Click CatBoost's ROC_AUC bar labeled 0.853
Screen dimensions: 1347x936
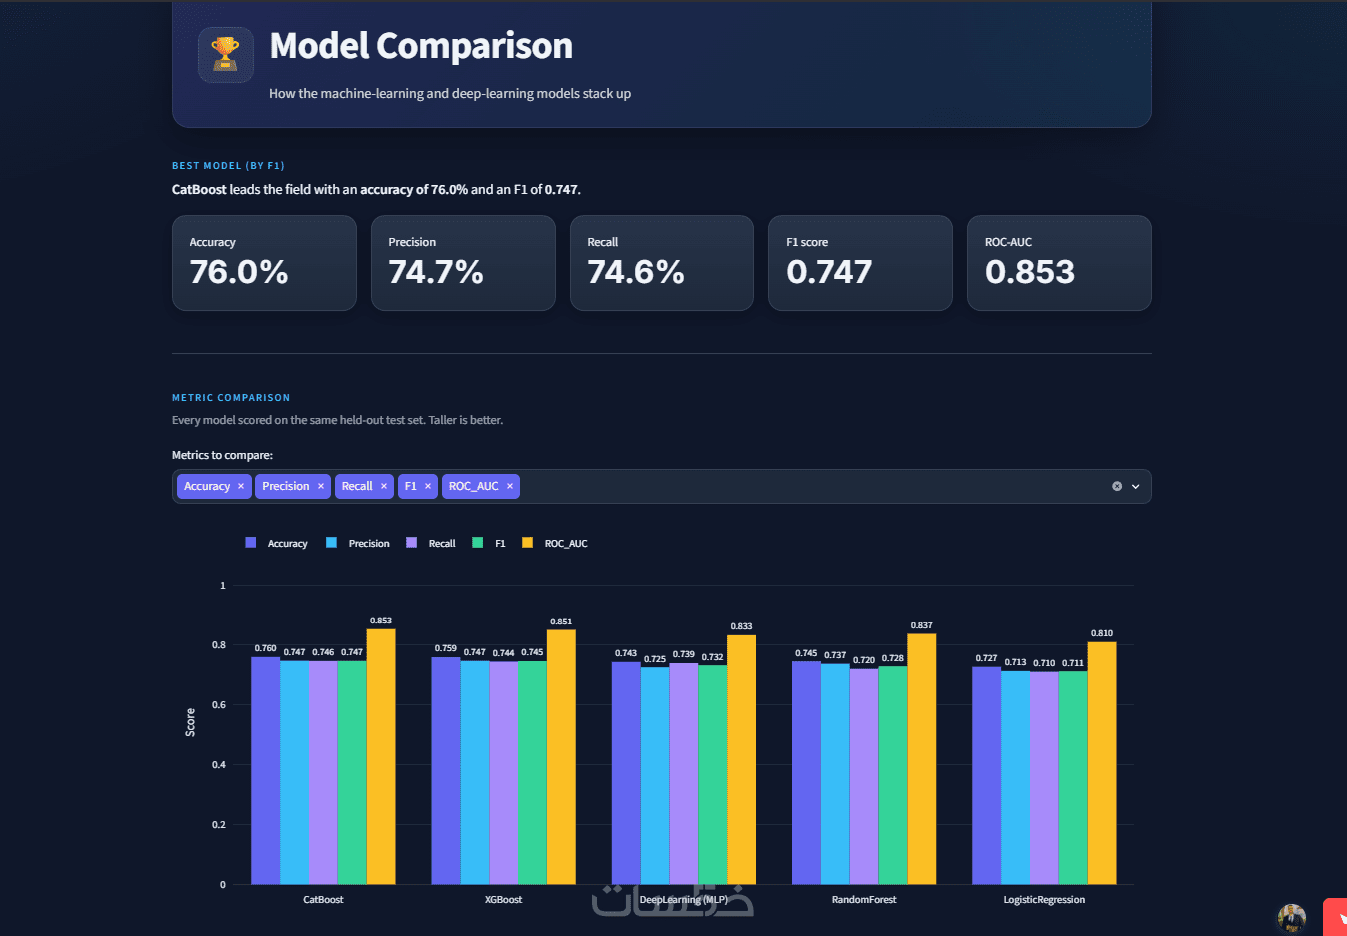pyautogui.click(x=381, y=756)
